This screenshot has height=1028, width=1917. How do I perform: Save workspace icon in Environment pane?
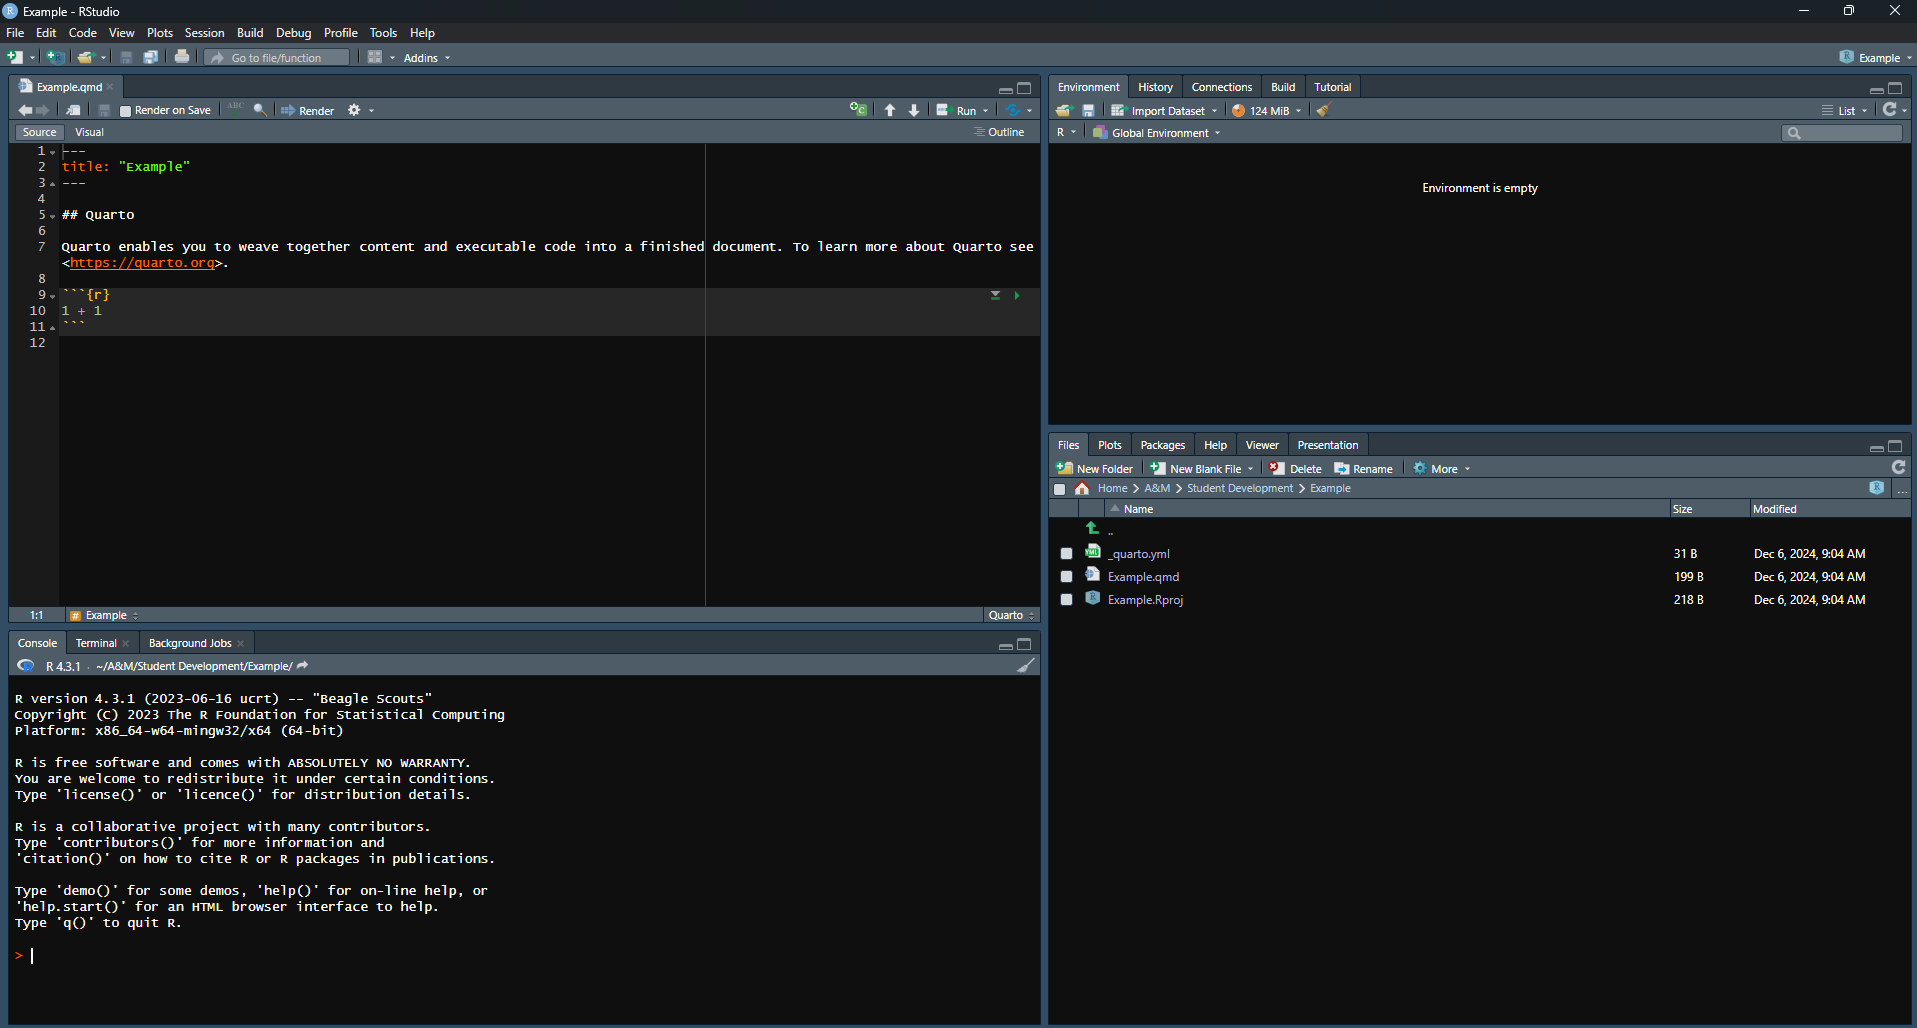[x=1088, y=110]
